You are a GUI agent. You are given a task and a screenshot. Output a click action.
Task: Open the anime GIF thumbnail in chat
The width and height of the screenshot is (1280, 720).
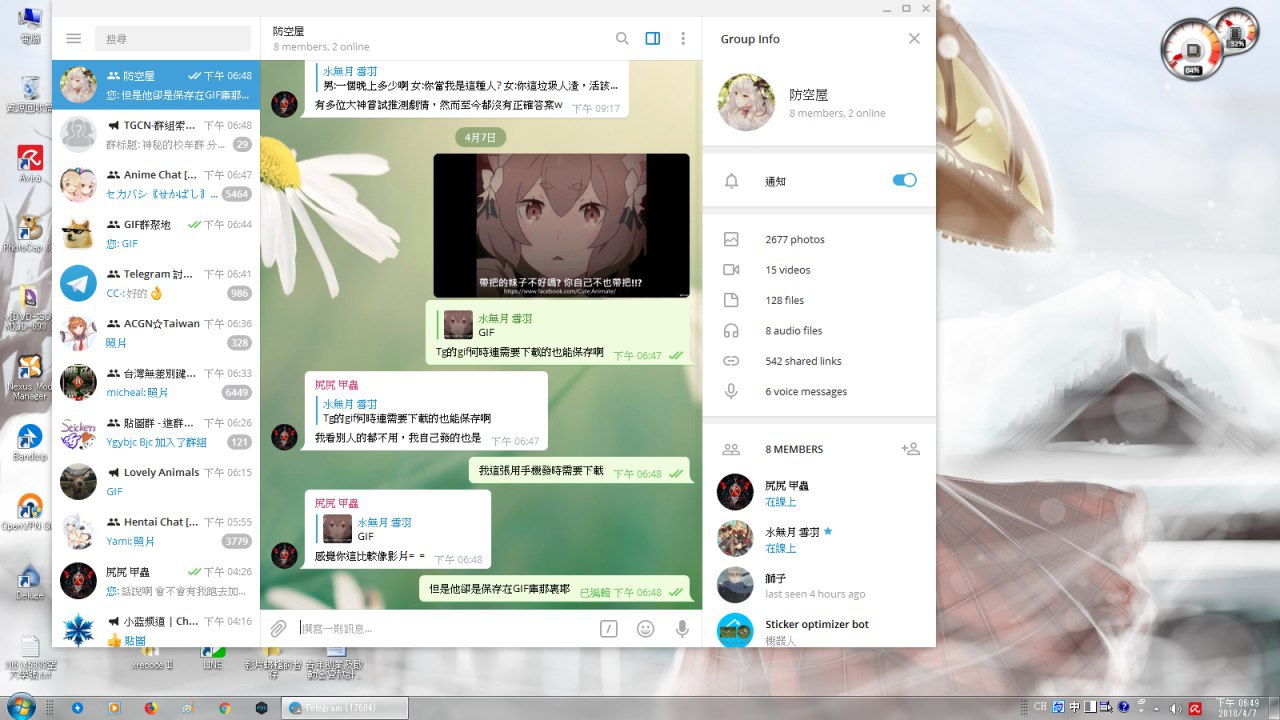[x=561, y=225]
